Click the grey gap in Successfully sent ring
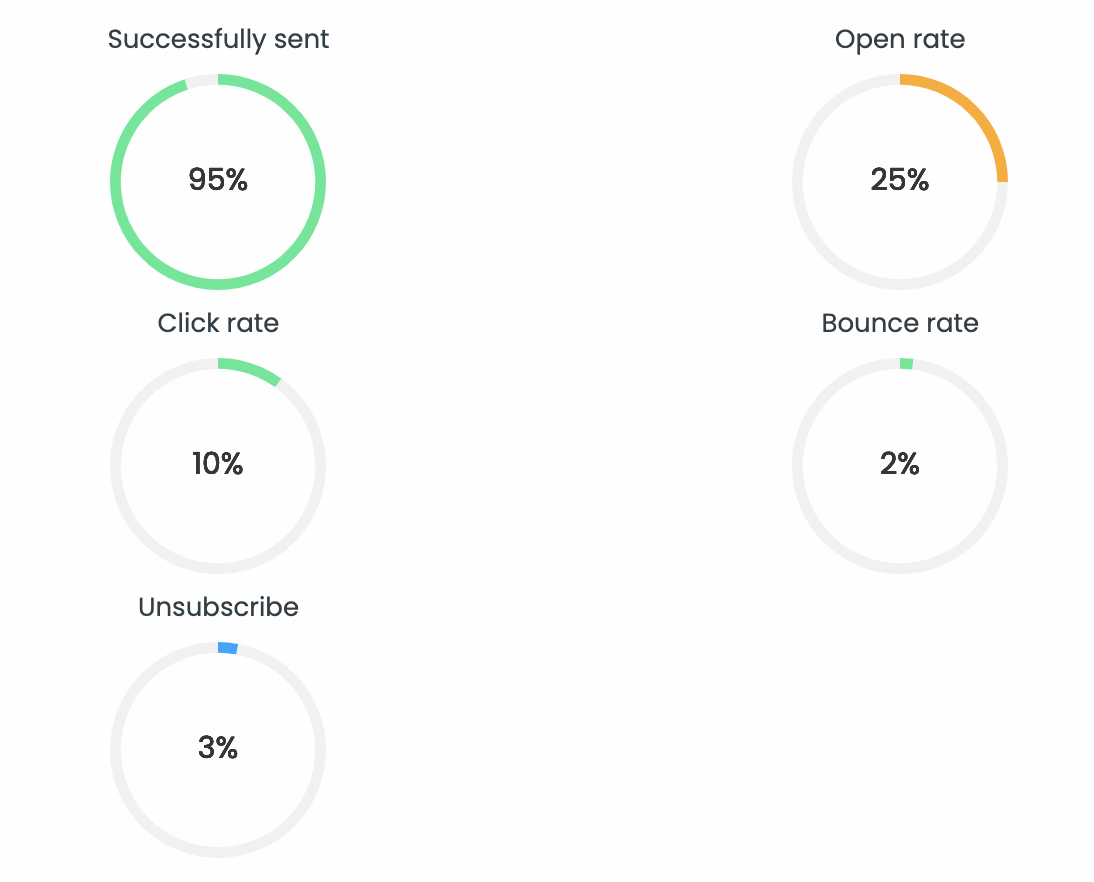This screenshot has width=1094, height=882. (202, 81)
